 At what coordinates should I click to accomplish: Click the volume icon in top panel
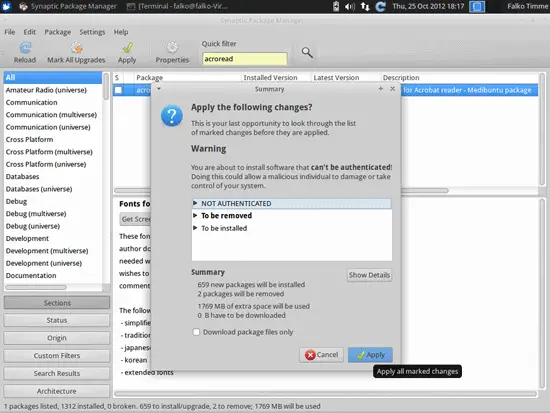(350, 6)
